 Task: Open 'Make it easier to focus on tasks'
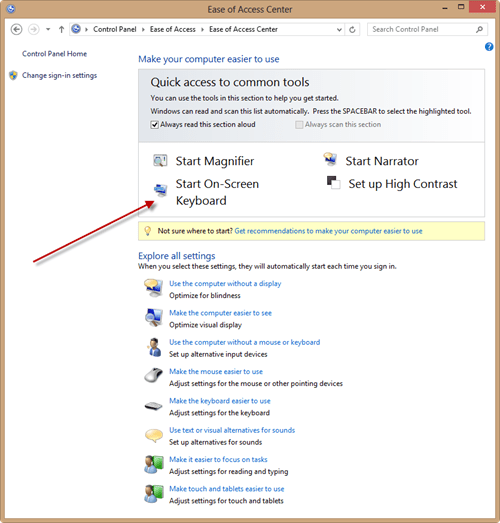click(218, 460)
